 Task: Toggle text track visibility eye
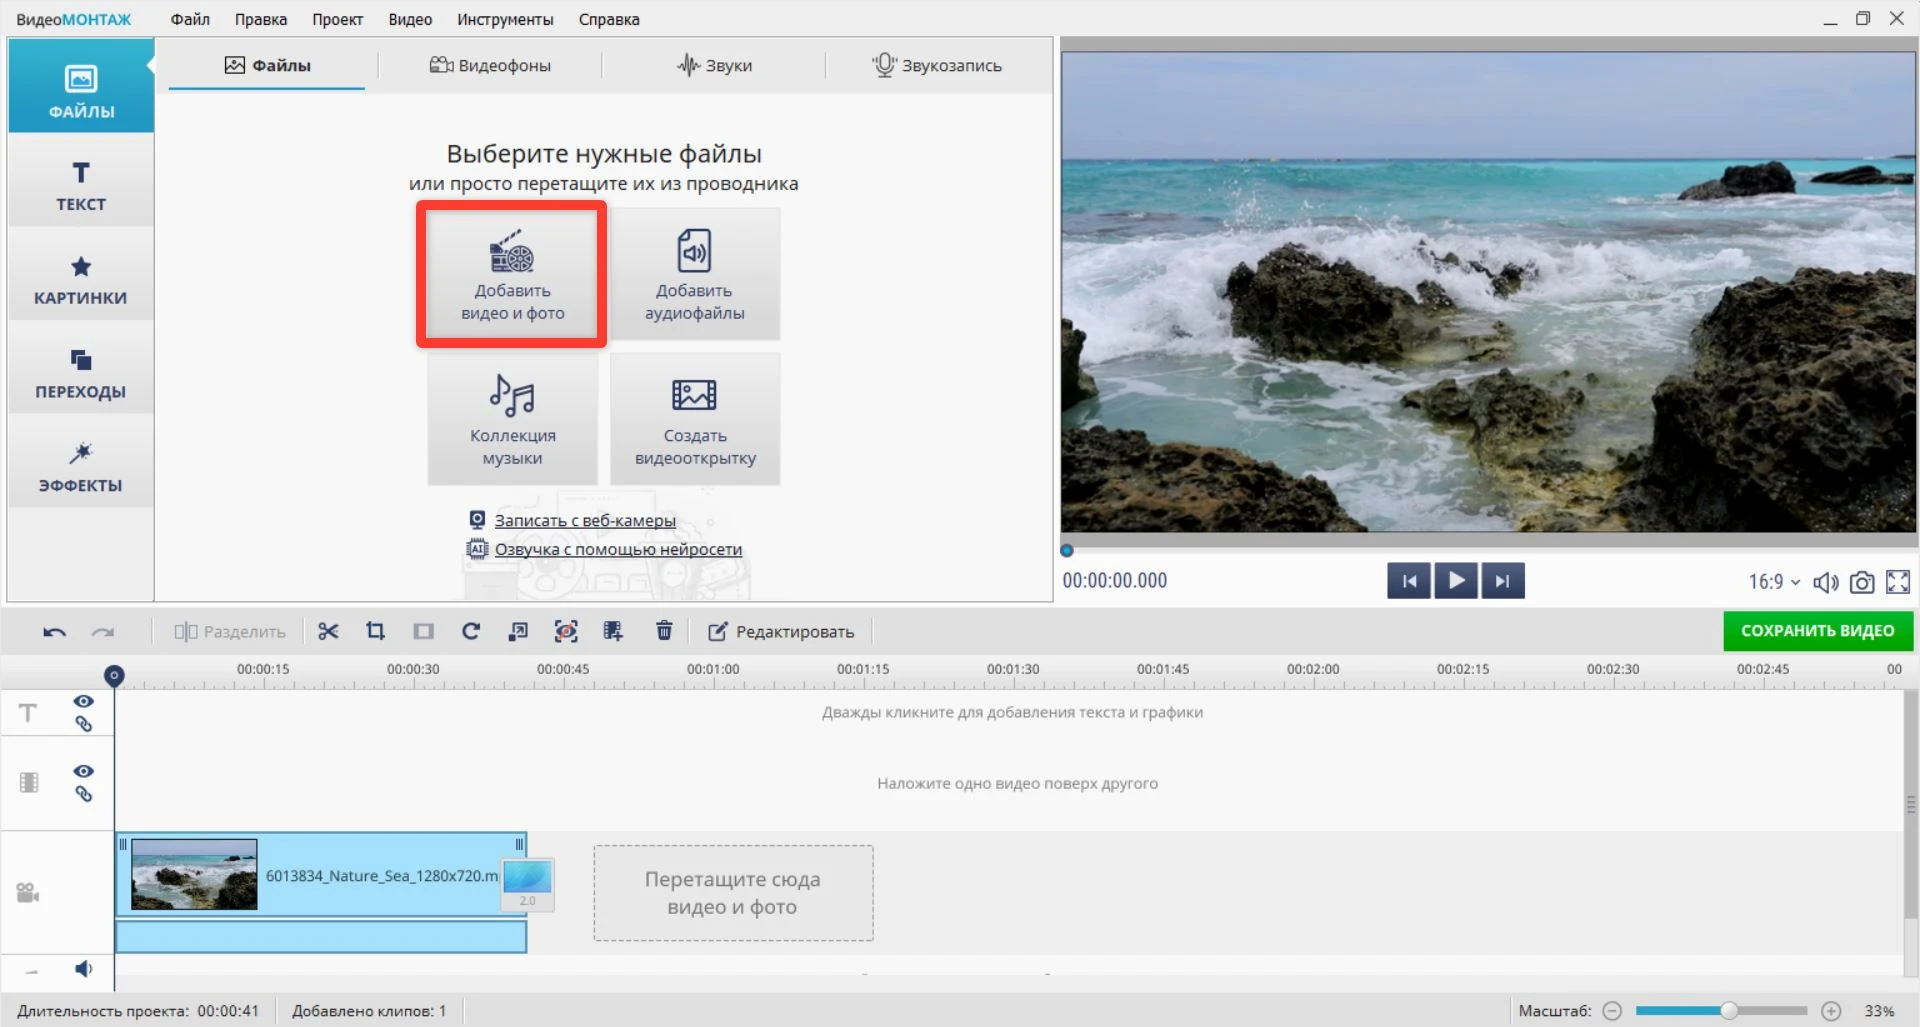pyautogui.click(x=84, y=701)
